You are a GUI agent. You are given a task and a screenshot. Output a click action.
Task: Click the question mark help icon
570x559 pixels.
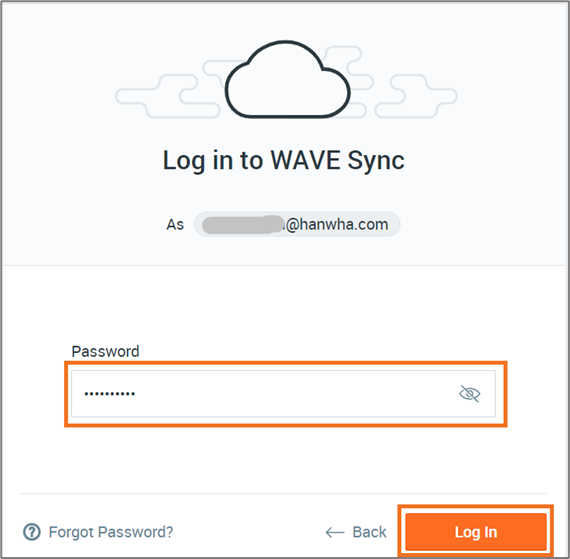[32, 532]
